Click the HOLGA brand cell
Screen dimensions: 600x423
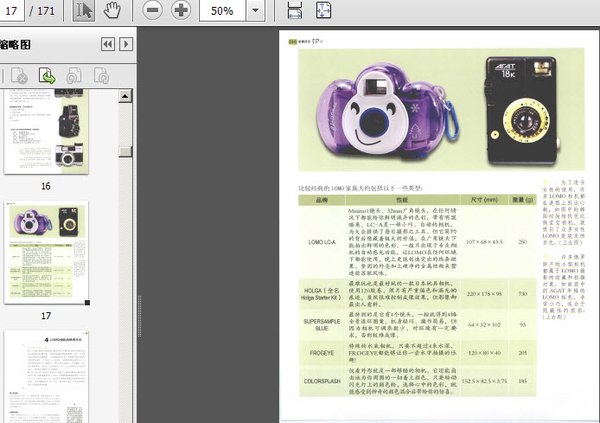tap(322, 294)
